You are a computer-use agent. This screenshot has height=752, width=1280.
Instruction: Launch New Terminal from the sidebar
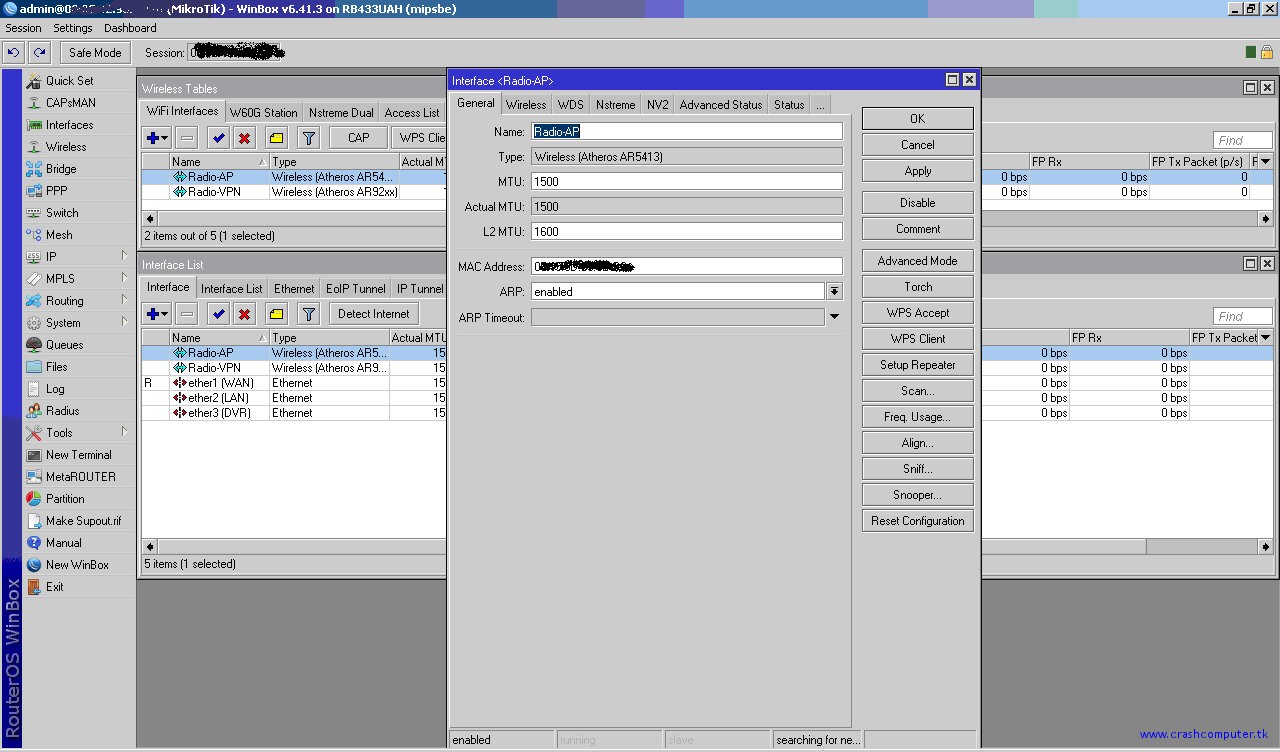[x=78, y=455]
